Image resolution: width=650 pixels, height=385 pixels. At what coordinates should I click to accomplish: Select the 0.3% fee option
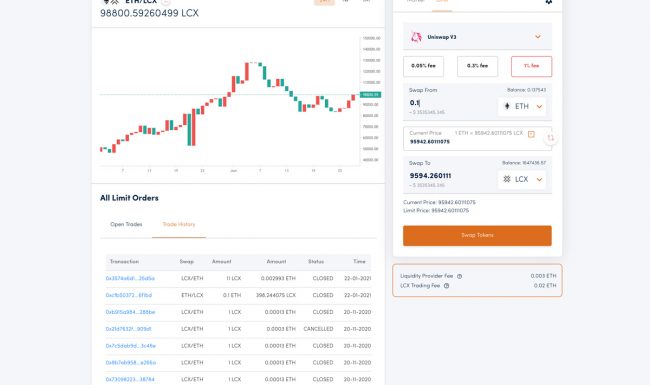(x=477, y=66)
